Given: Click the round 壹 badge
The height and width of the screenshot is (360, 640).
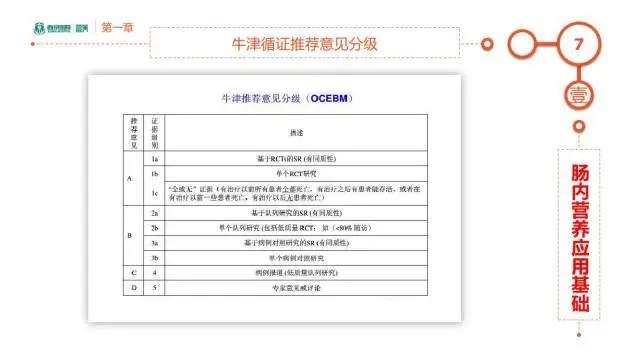Looking at the screenshot, I should (579, 96).
